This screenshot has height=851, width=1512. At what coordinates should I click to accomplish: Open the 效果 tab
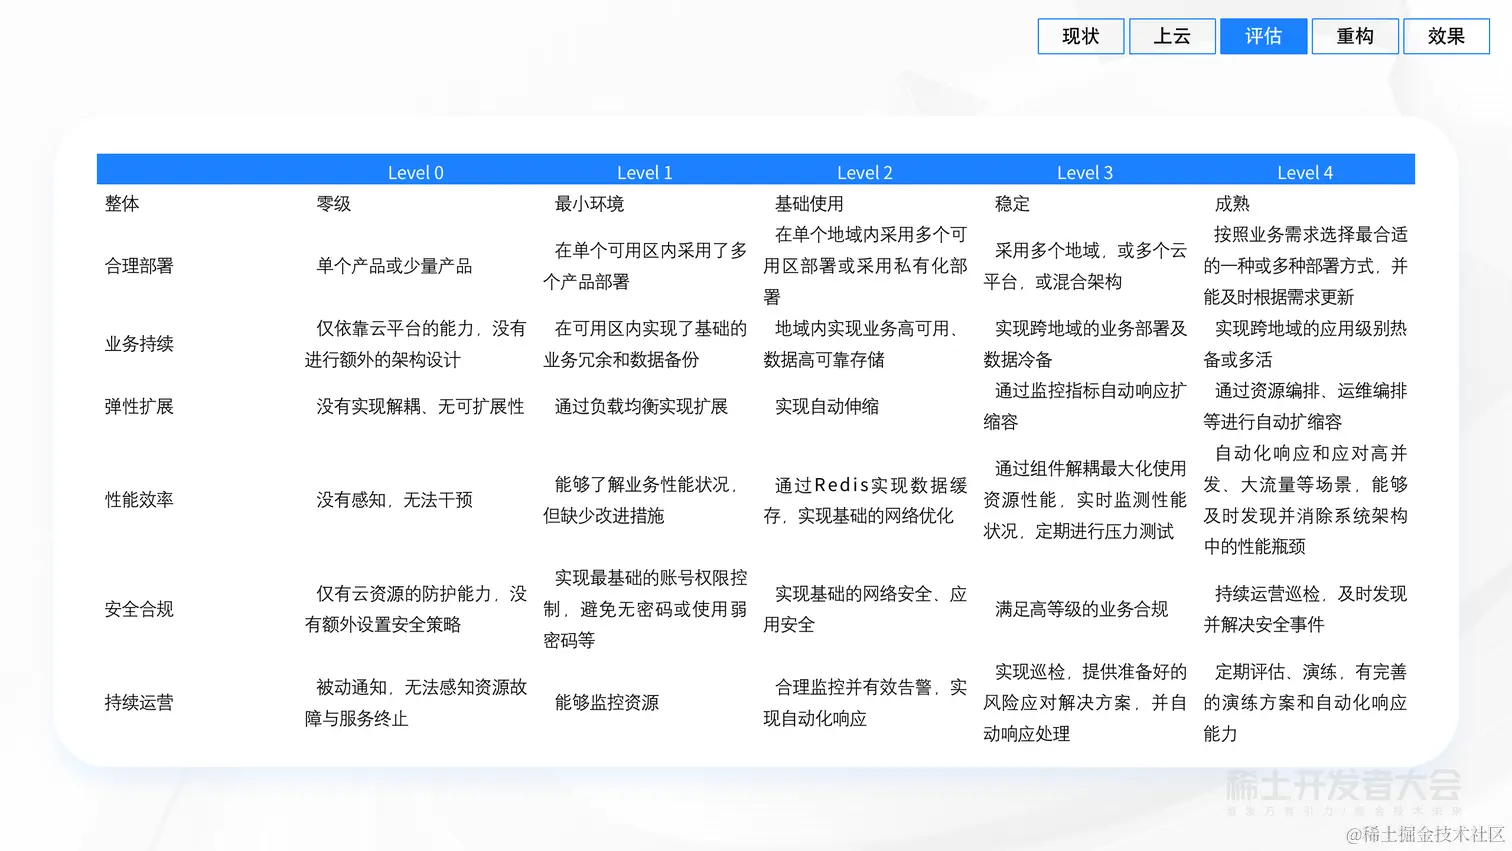tap(1446, 36)
